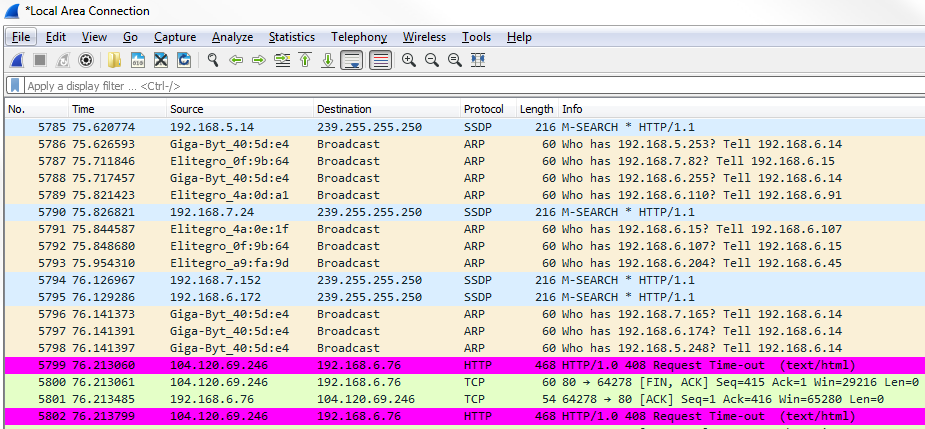Sort packets by the Protocol column header
This screenshot has width=925, height=429.
[483, 109]
